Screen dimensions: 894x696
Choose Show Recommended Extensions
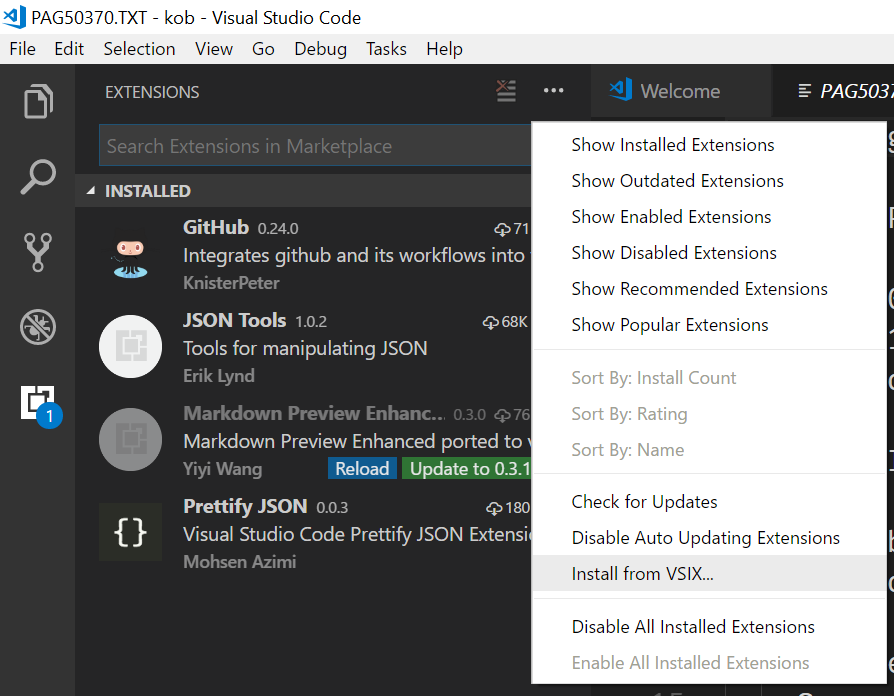pos(709,288)
